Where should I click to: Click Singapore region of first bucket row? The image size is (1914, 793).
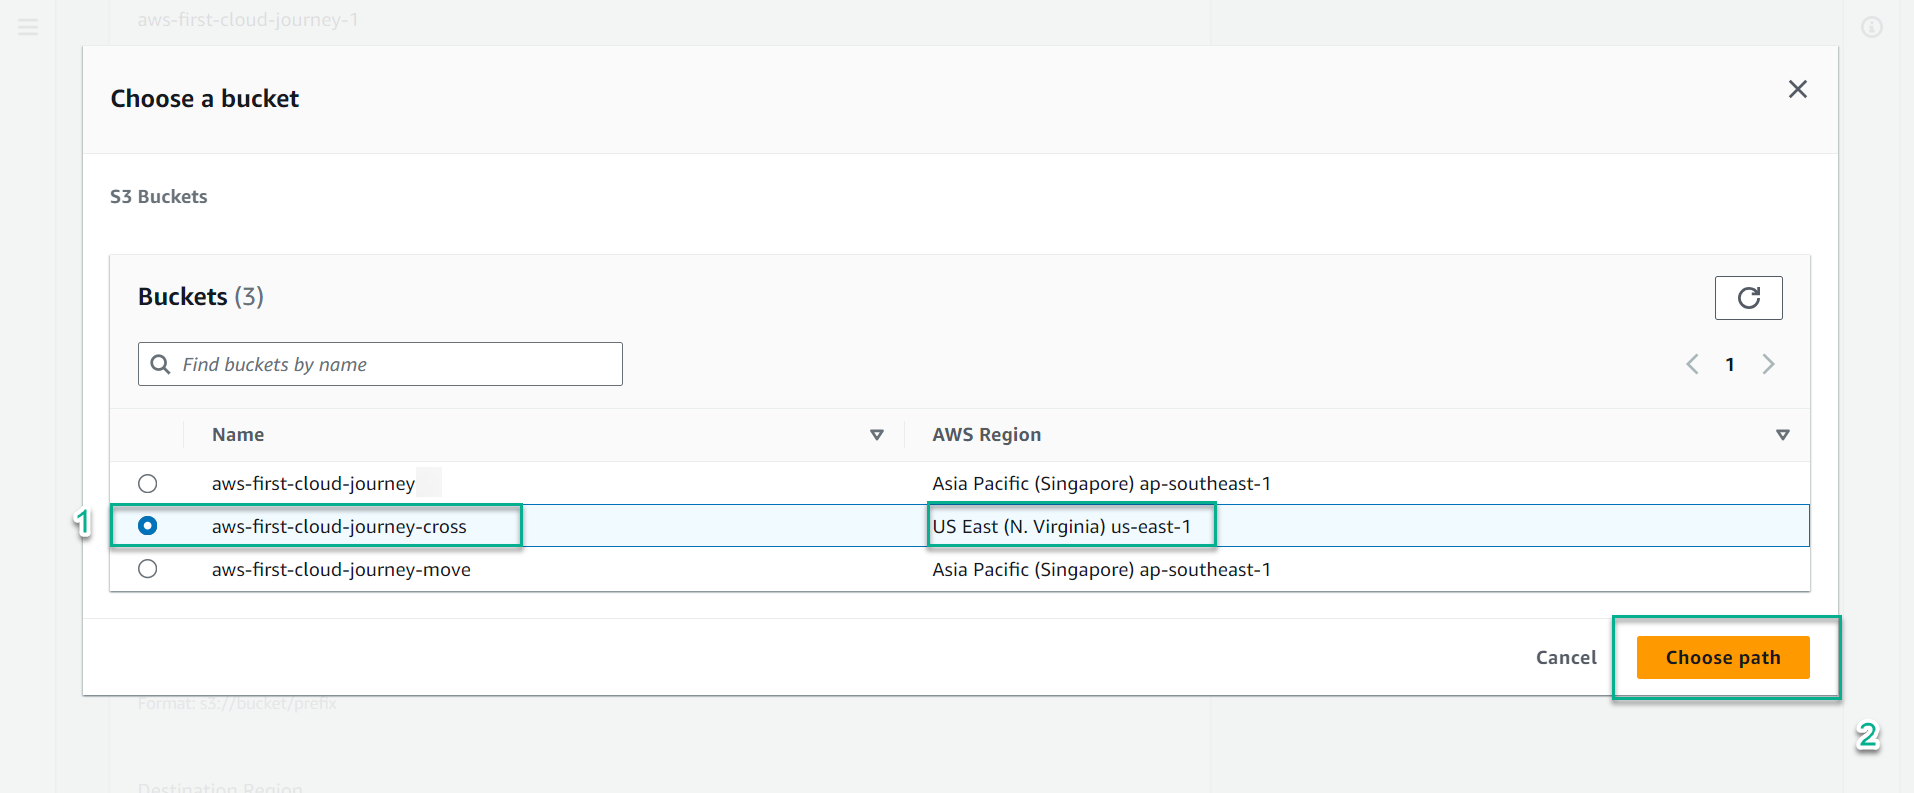(1102, 484)
